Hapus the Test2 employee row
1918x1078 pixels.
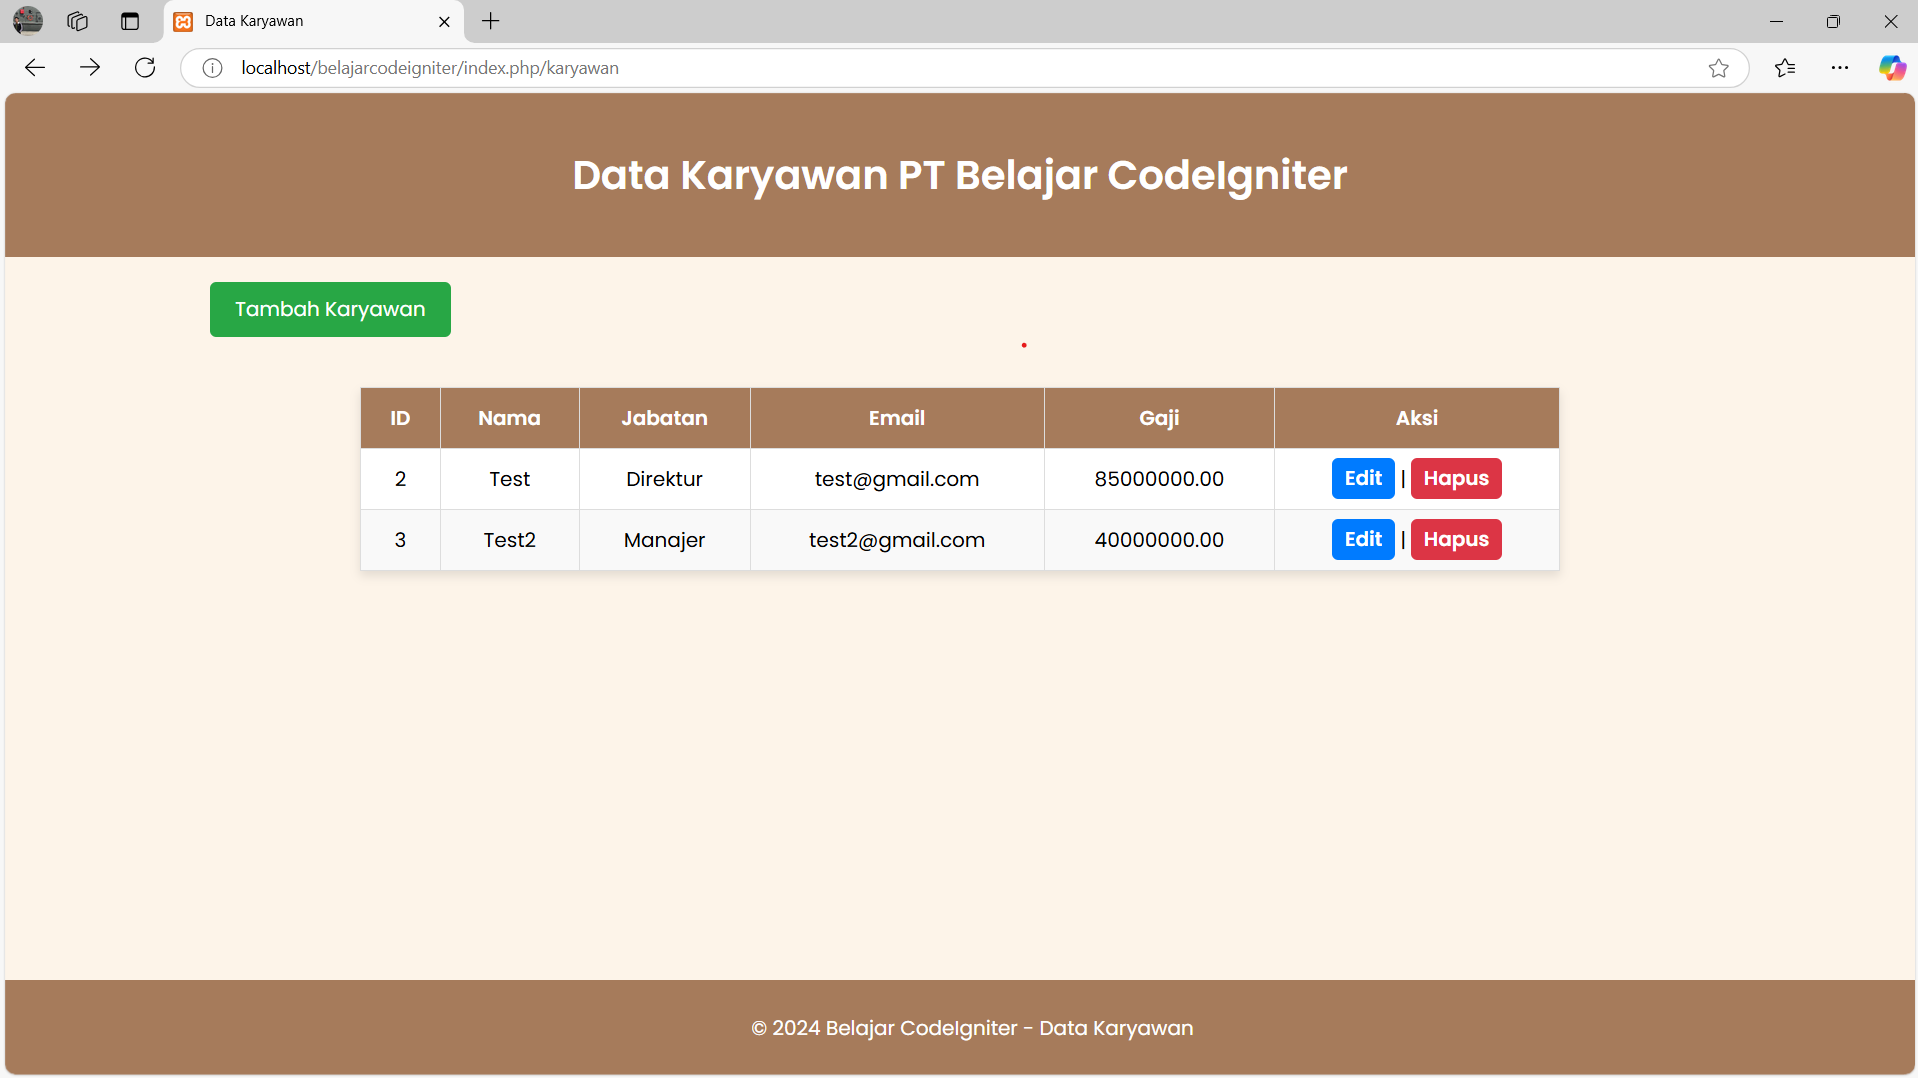[1456, 539]
